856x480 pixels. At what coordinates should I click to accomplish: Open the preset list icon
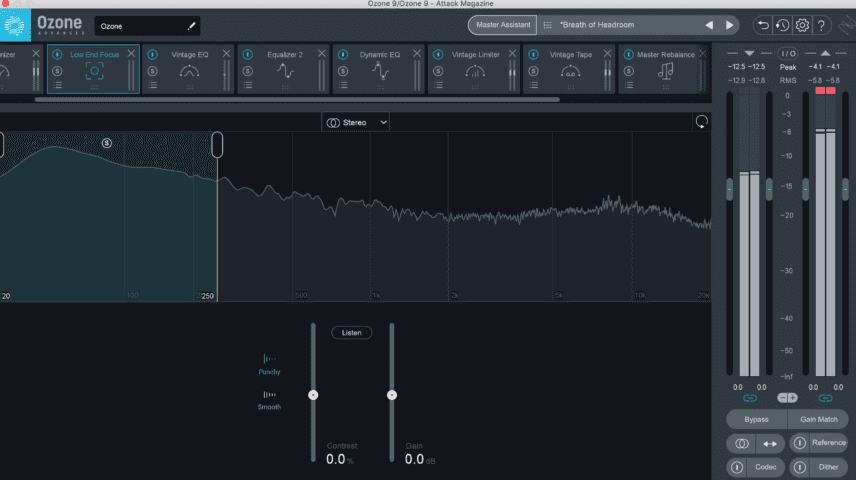548,25
